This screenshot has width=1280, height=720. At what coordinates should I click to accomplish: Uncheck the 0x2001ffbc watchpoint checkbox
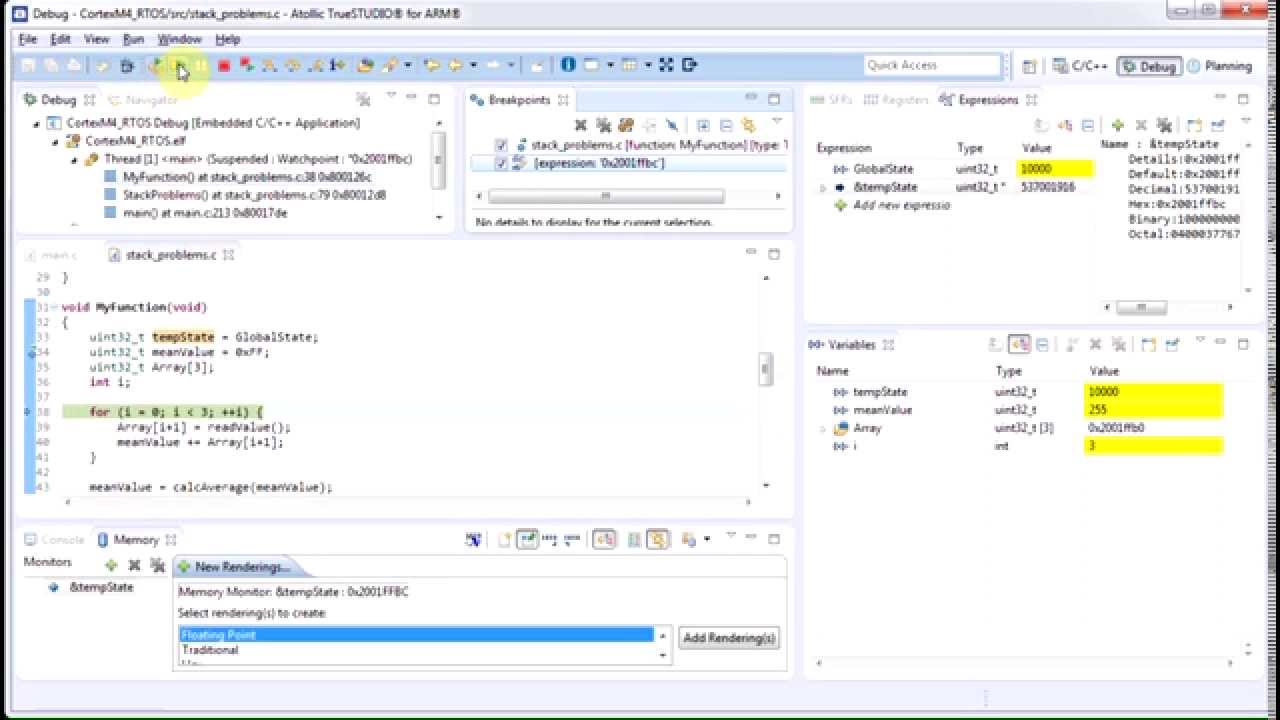(501, 163)
